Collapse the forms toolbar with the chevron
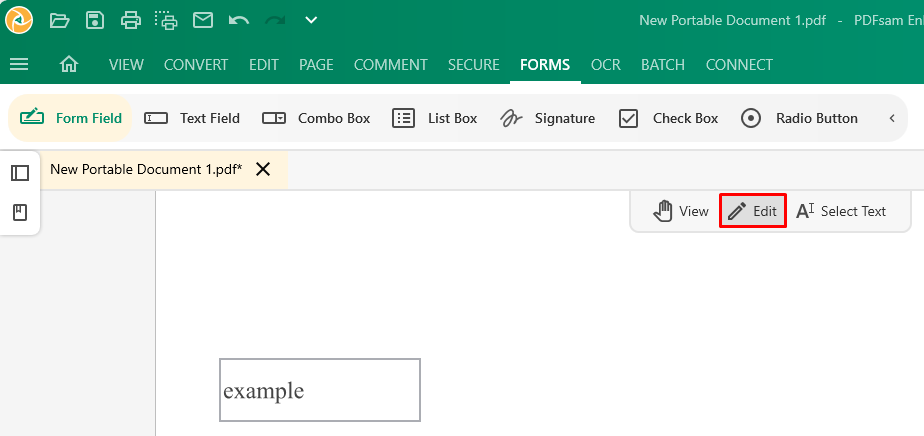This screenshot has width=924, height=436. (892, 118)
